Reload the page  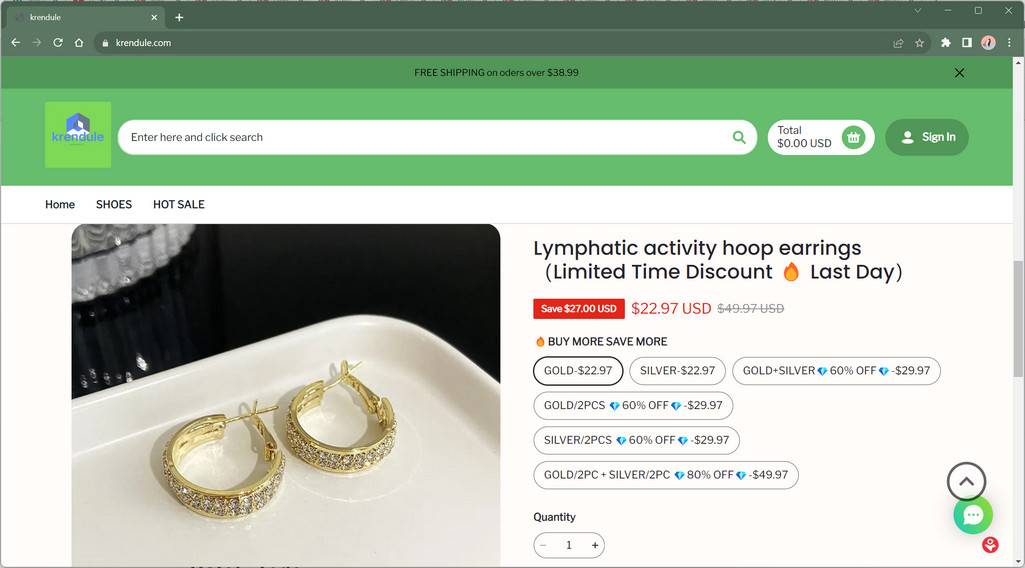(58, 43)
